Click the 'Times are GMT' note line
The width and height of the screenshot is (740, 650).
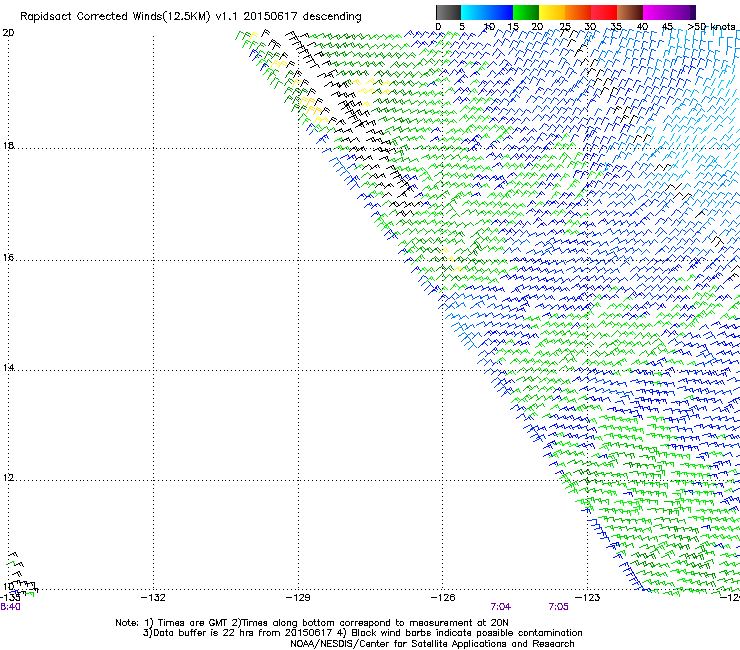[x=311, y=623]
